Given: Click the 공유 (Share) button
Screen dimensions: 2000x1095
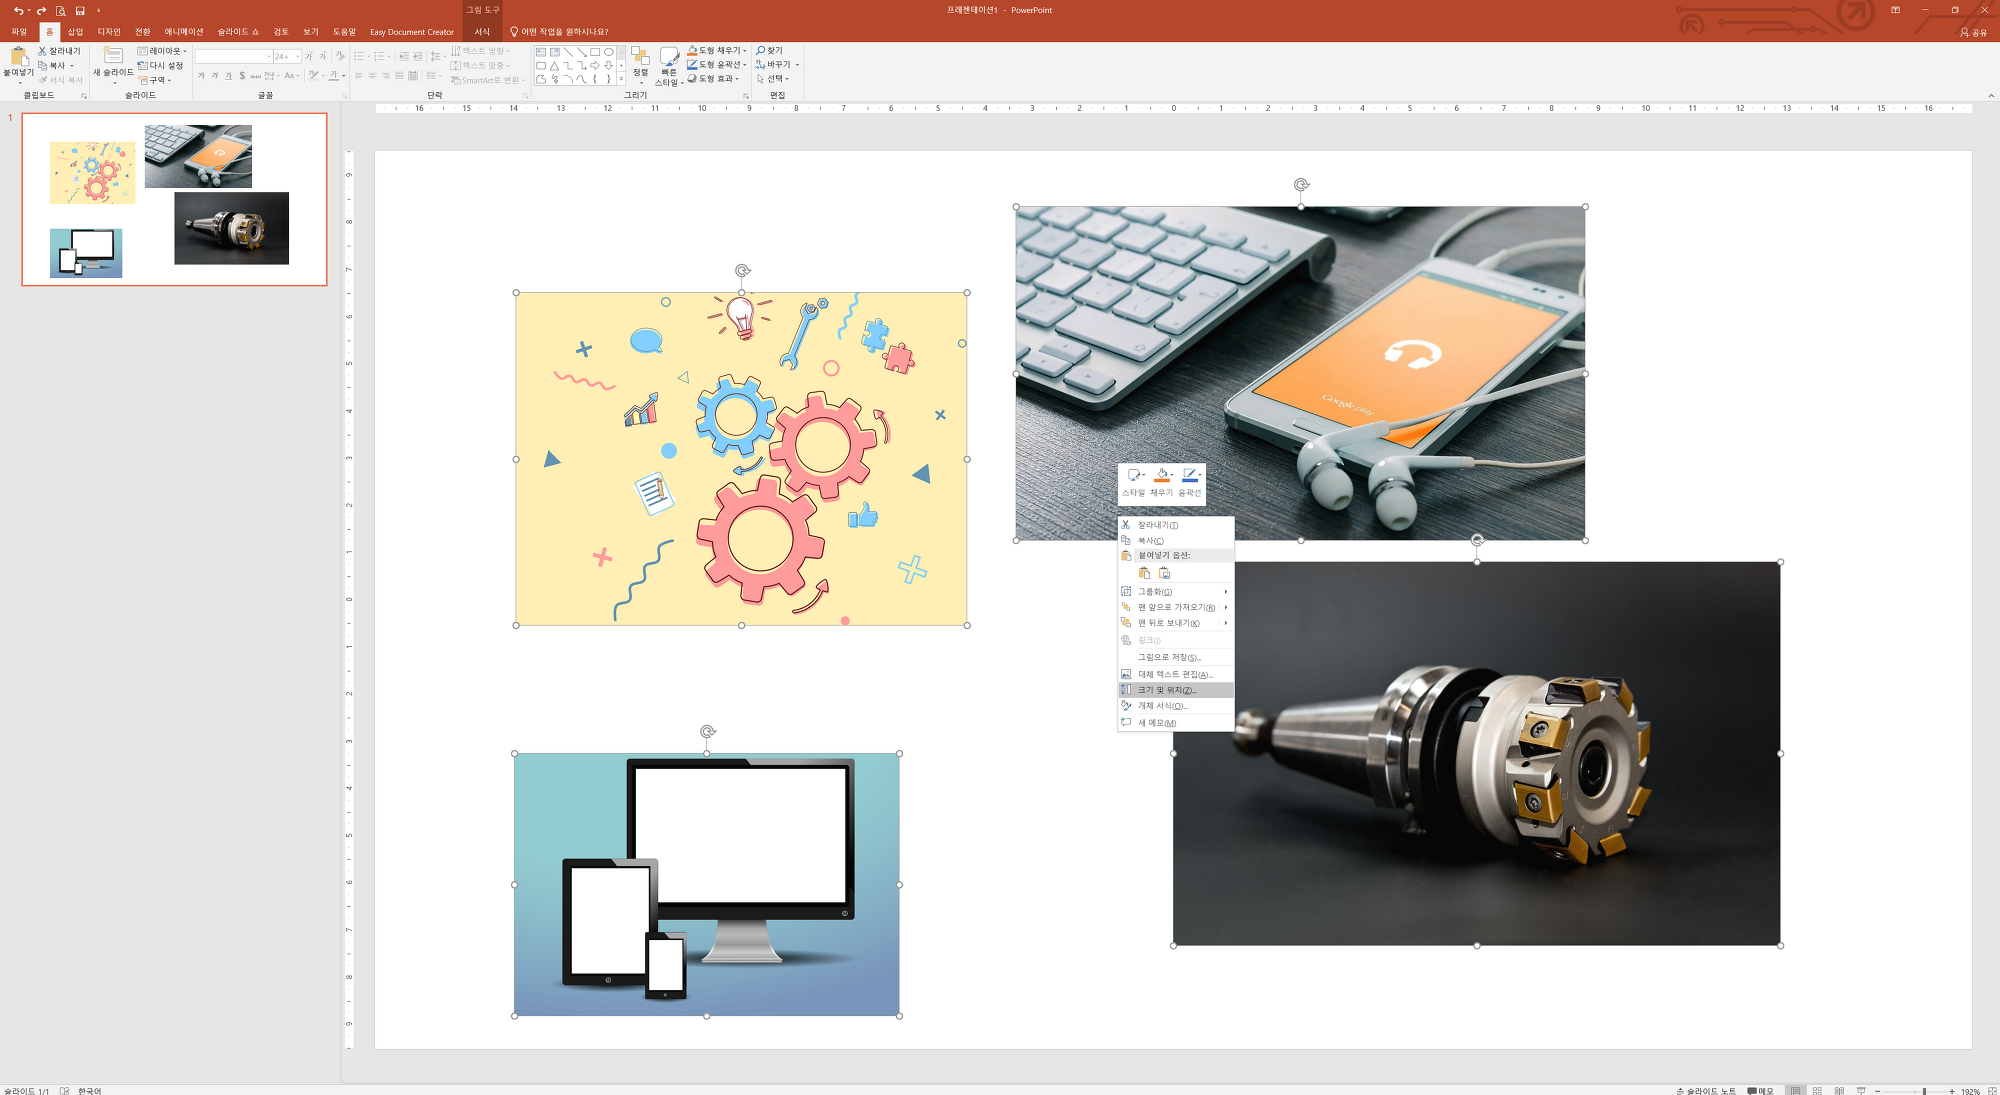Looking at the screenshot, I should pyautogui.click(x=1973, y=32).
